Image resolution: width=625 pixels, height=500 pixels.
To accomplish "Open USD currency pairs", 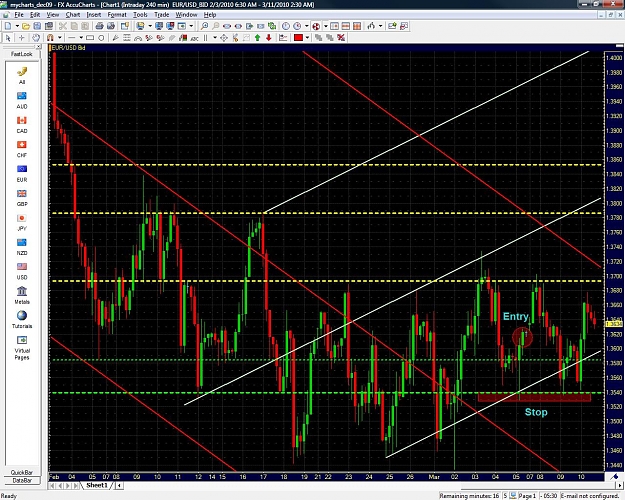I will point(22,271).
